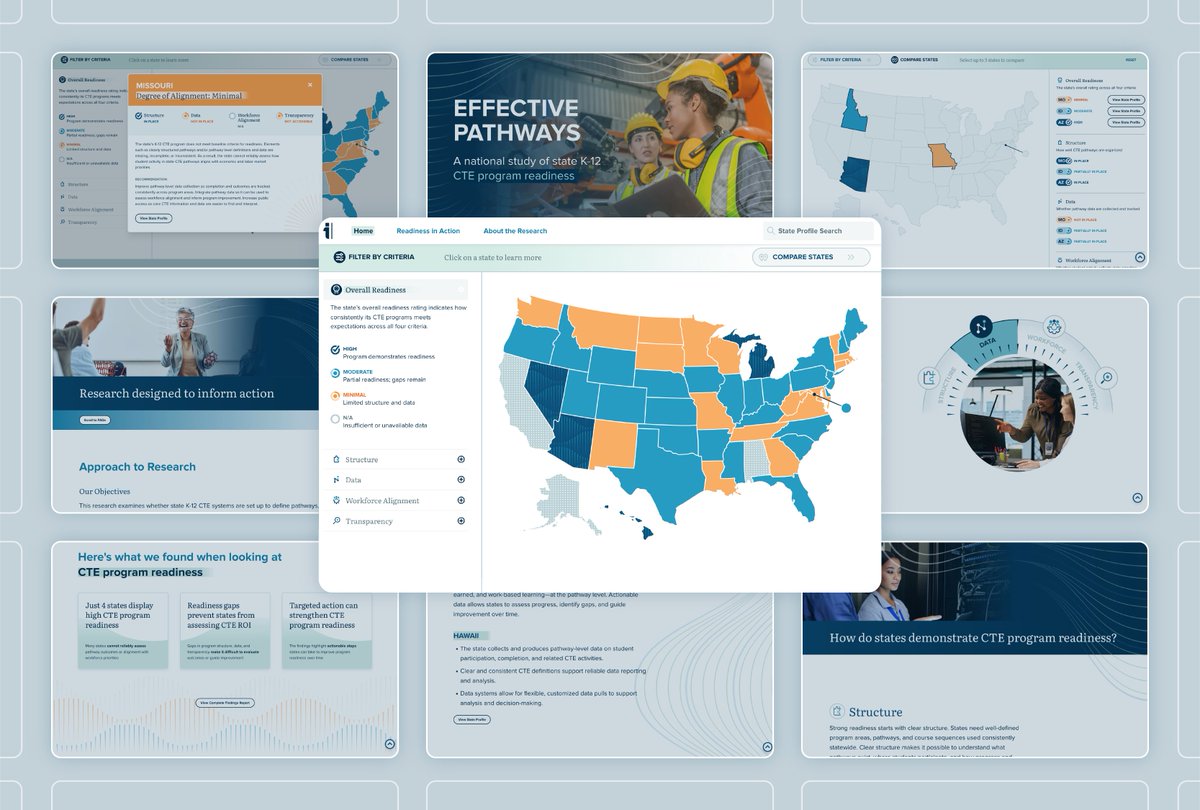Click the site logo in the front window
Image resolution: width=1200 pixels, height=810 pixels.
click(x=327, y=231)
